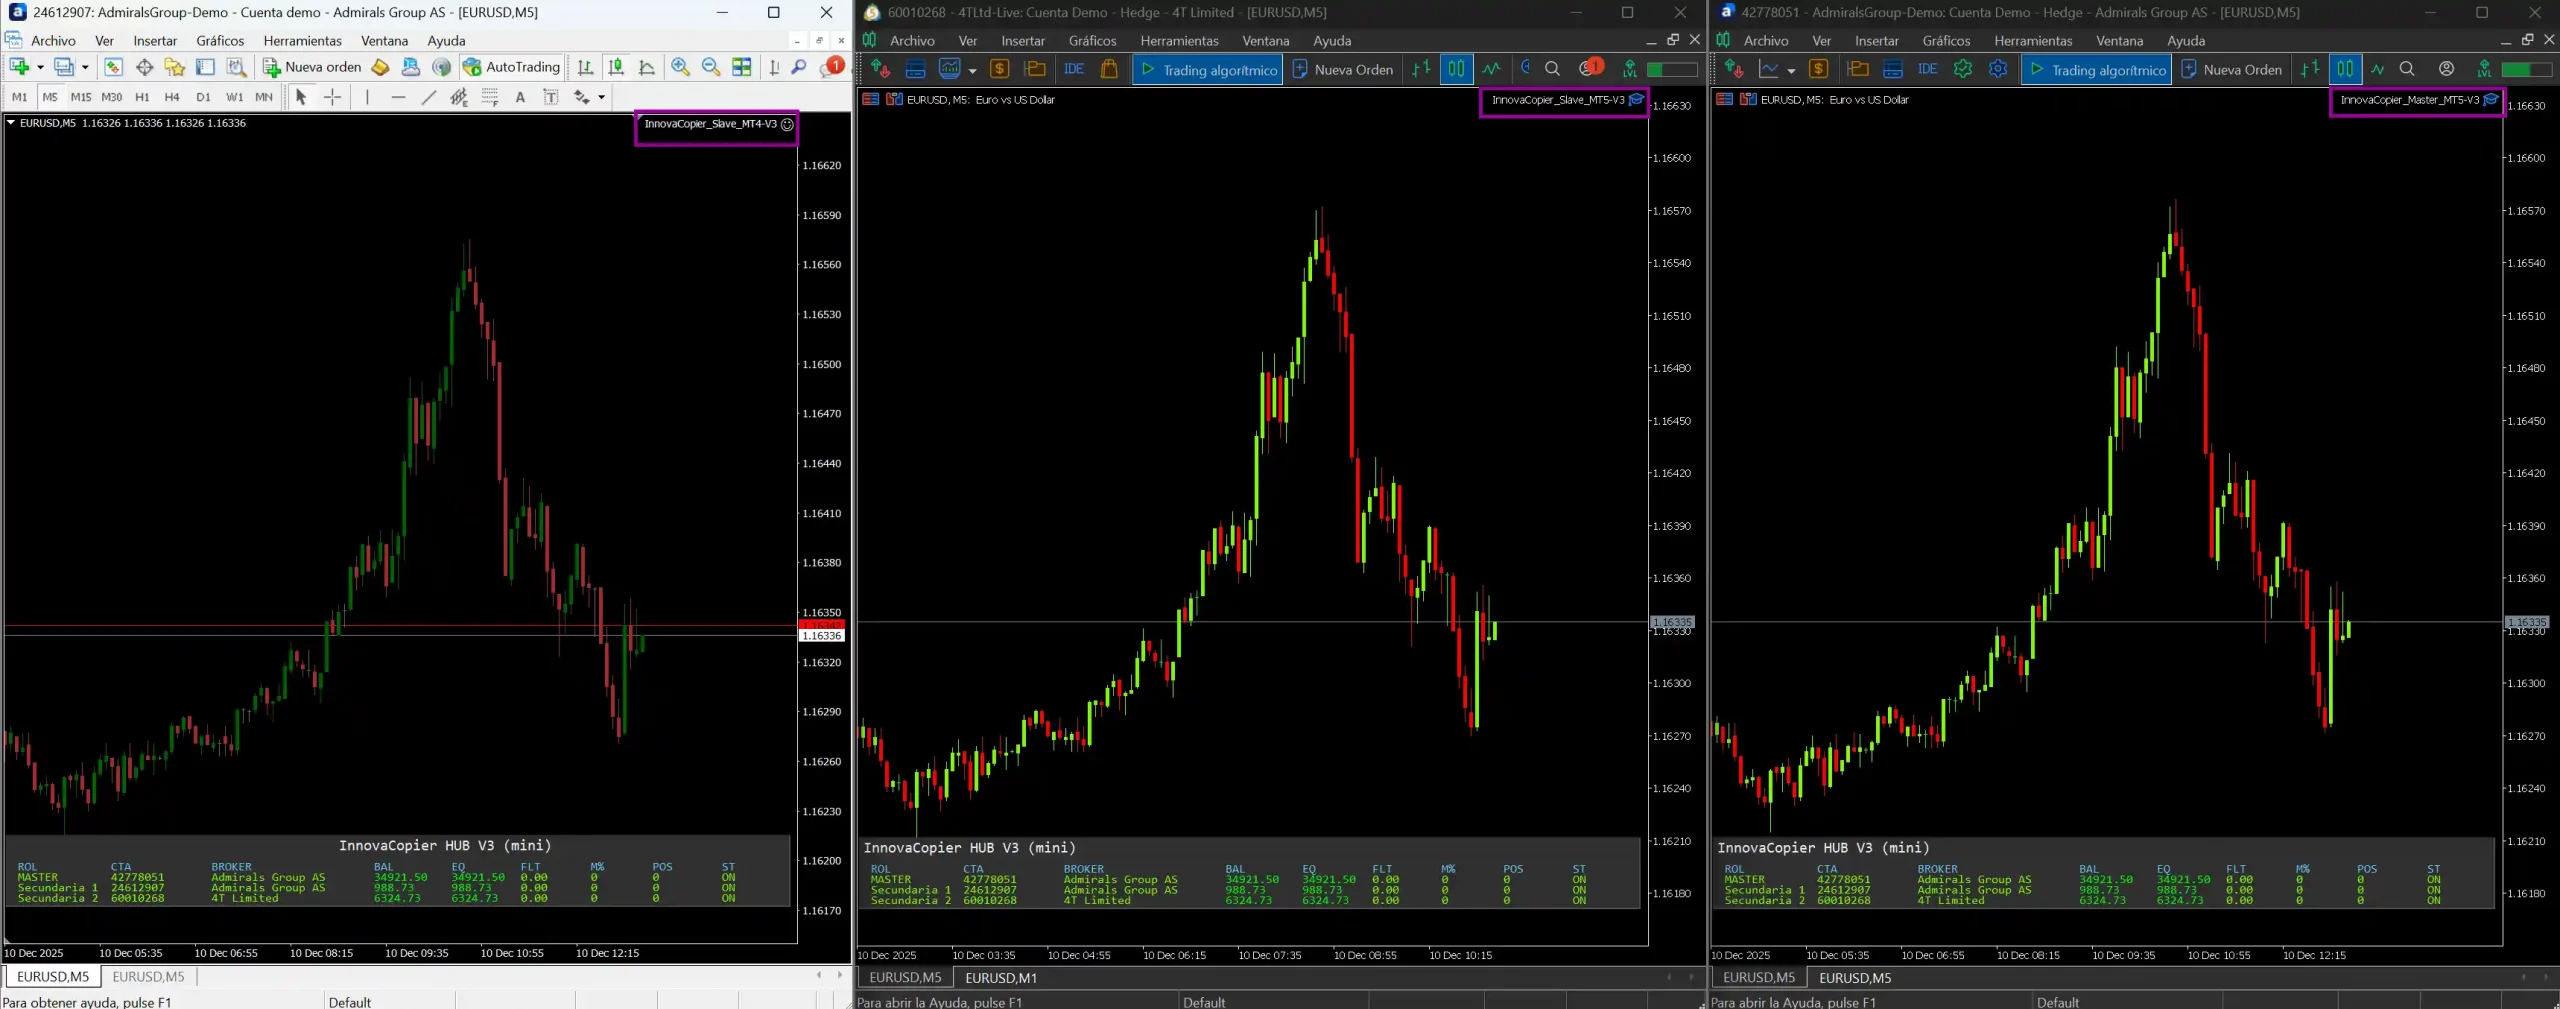Open the settings gear in the right MT5 toolbar

(1997, 70)
